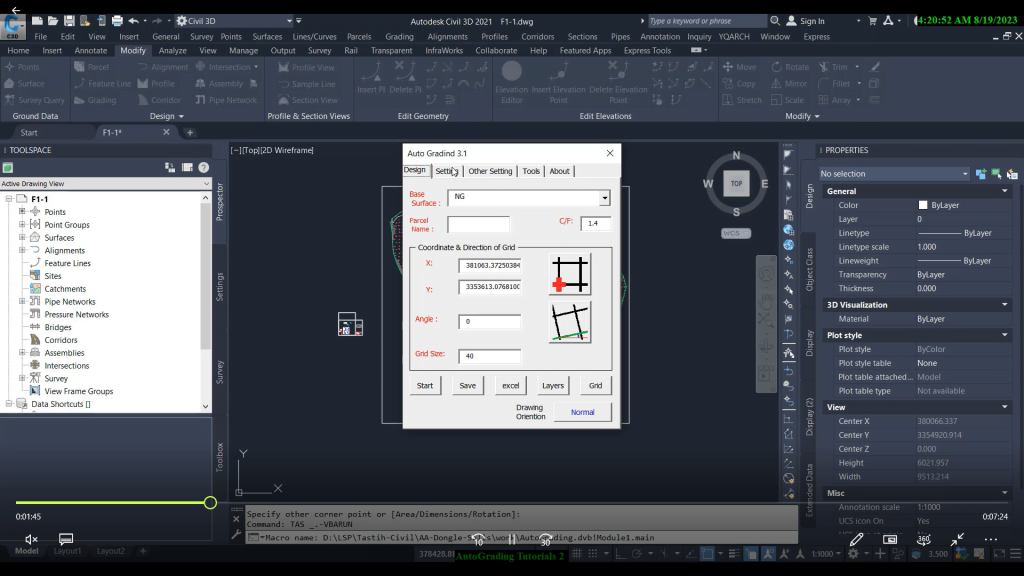Close the Auto Grading dialog
1024x576 pixels.
point(610,153)
